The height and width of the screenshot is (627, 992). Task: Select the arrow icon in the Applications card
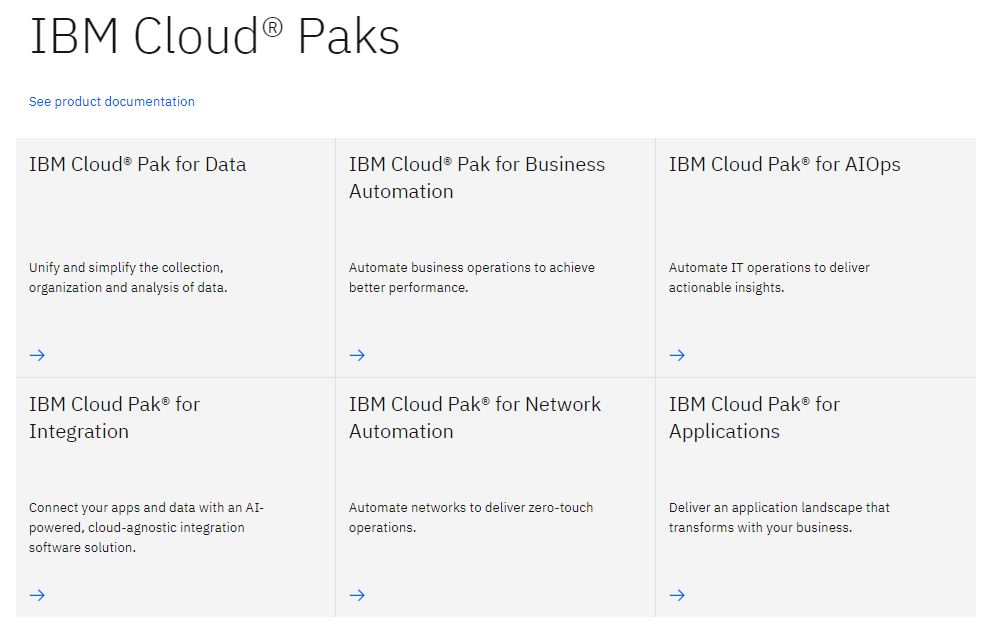click(677, 595)
